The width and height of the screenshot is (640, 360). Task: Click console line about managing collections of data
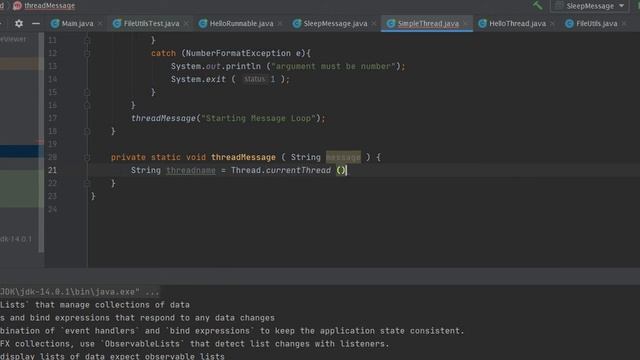(95, 305)
